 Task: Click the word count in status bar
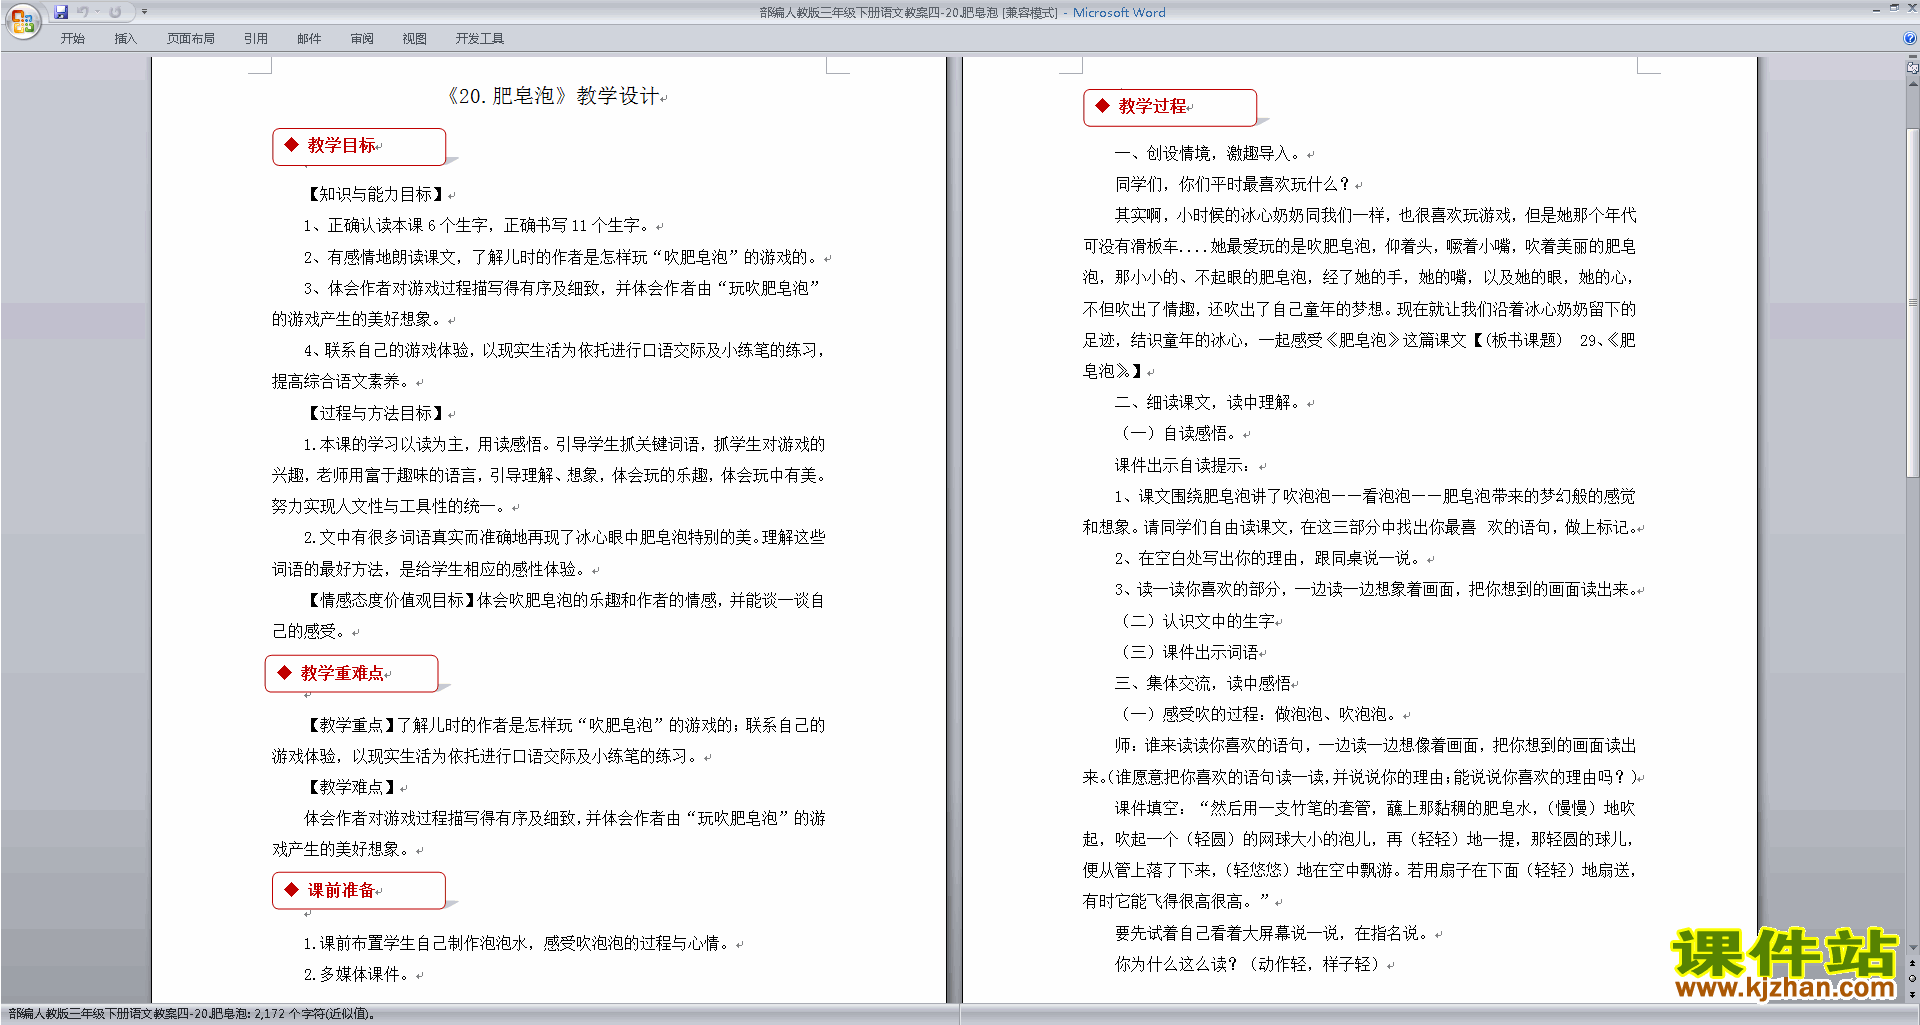[x=314, y=1014]
